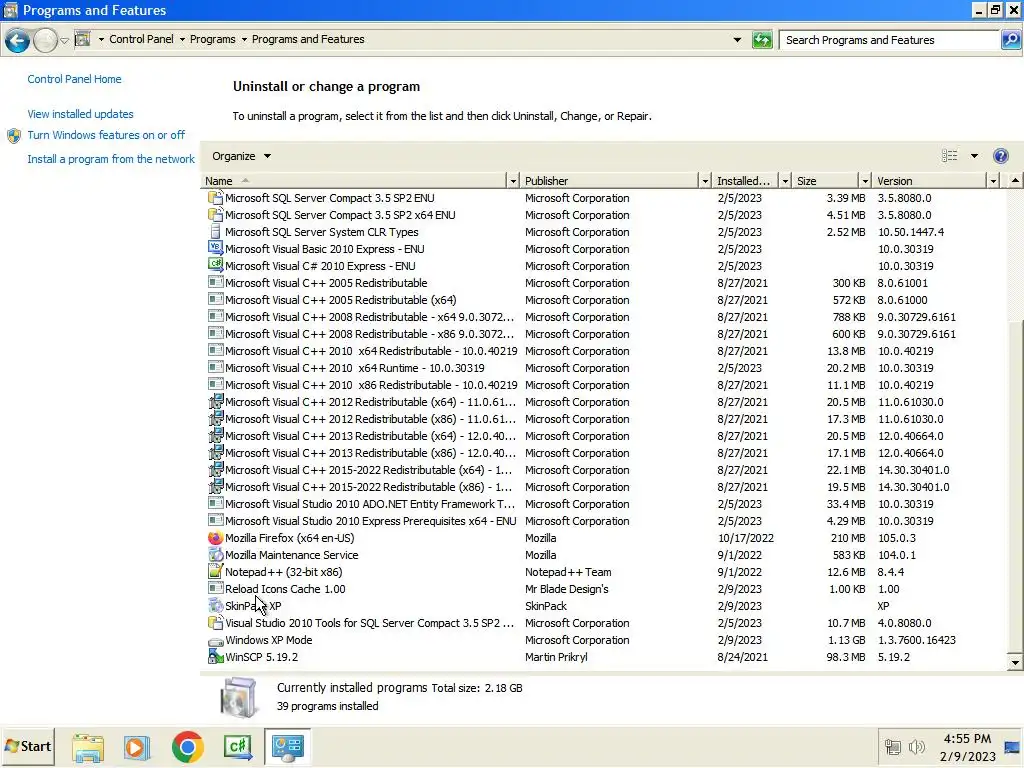Click in the Search Programs and Features box
This screenshot has height=768, width=1024.
coord(889,40)
